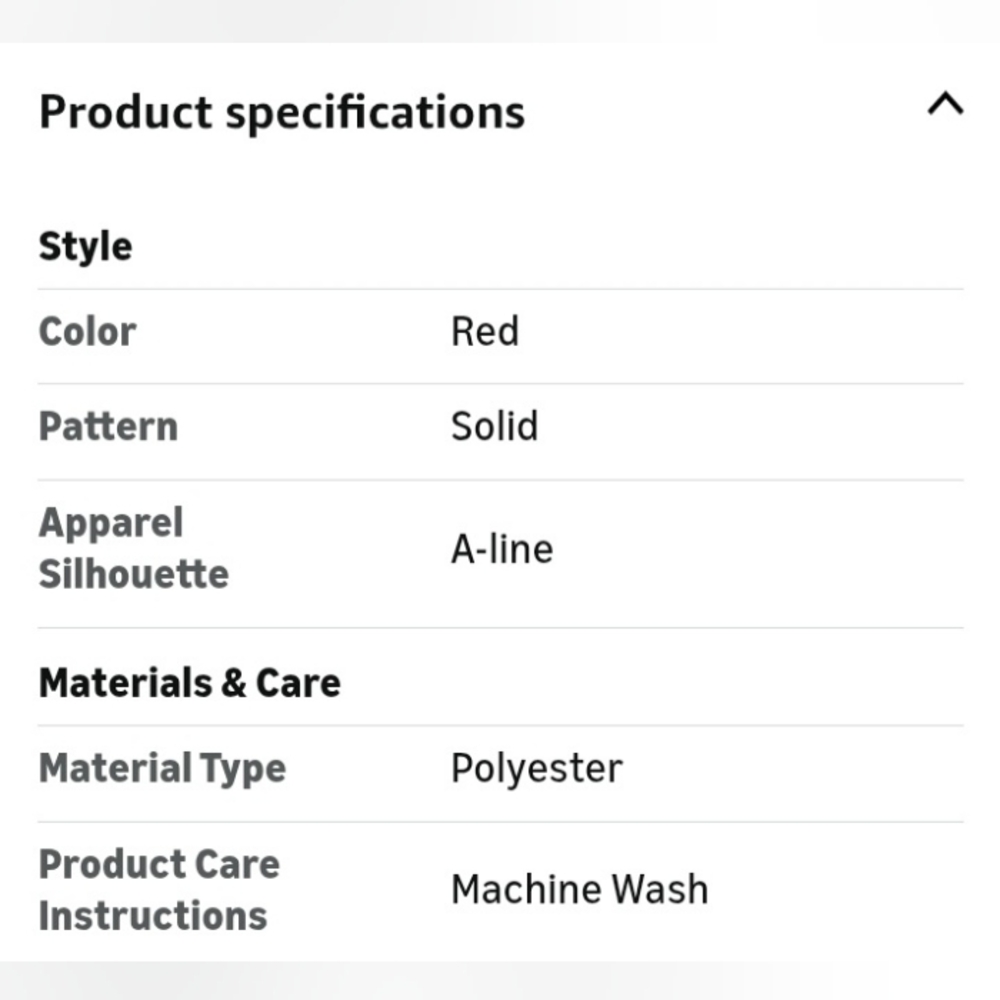This screenshot has width=1000, height=1000.
Task: Collapse the Product specifications section chevron
Action: coord(945,104)
